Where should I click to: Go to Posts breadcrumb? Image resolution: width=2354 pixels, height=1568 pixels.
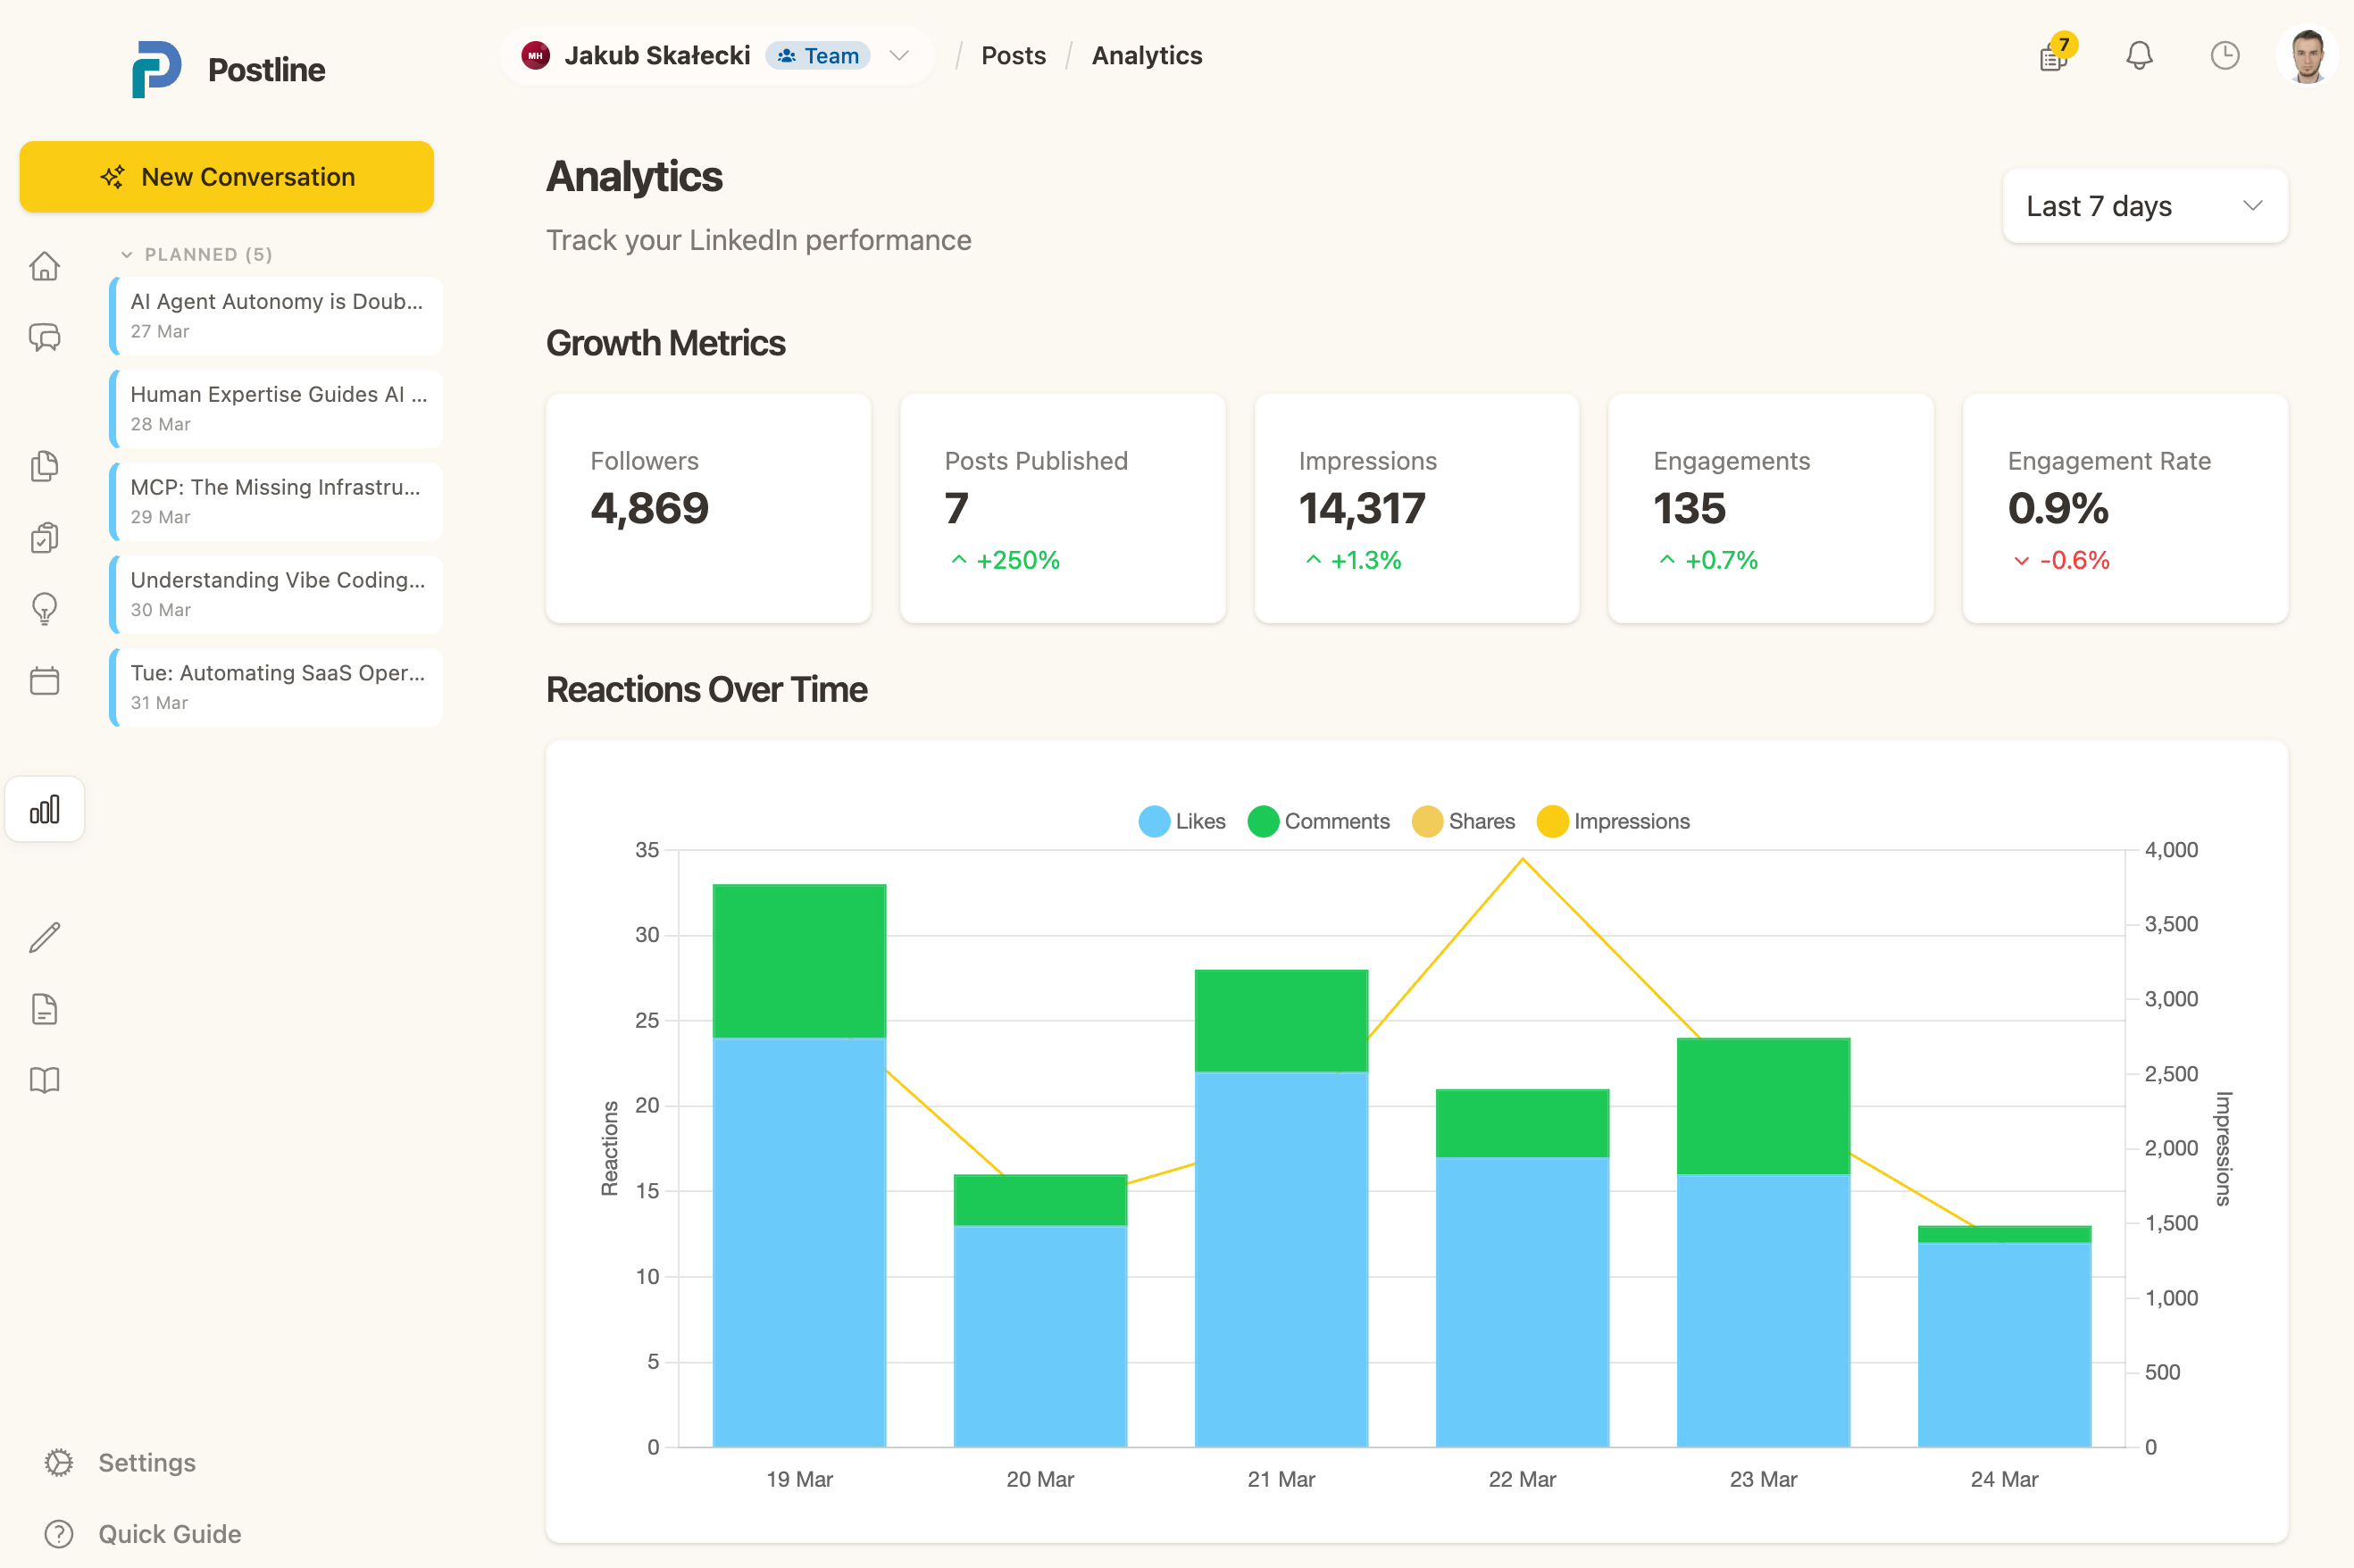(x=1013, y=56)
